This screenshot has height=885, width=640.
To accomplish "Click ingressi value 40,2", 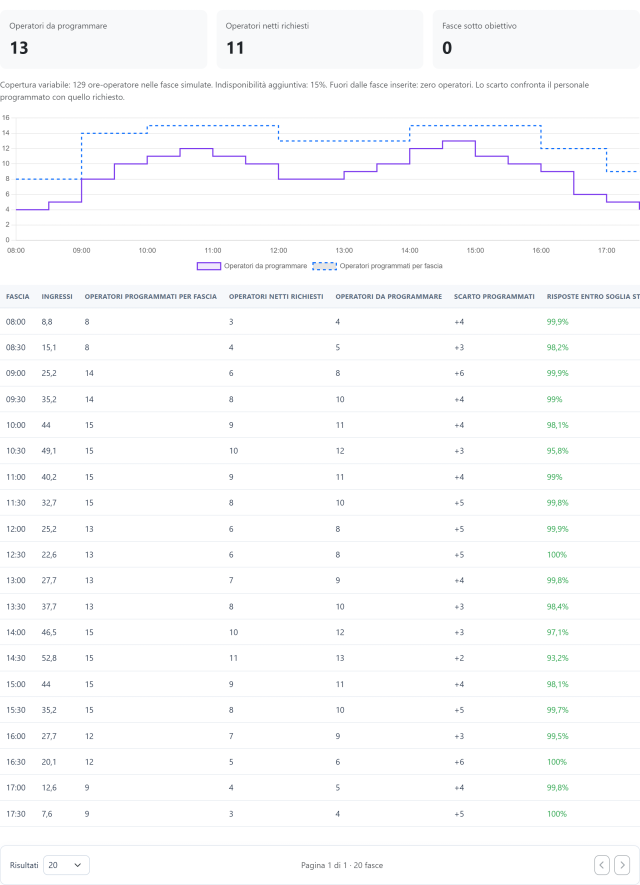I will [x=49, y=477].
